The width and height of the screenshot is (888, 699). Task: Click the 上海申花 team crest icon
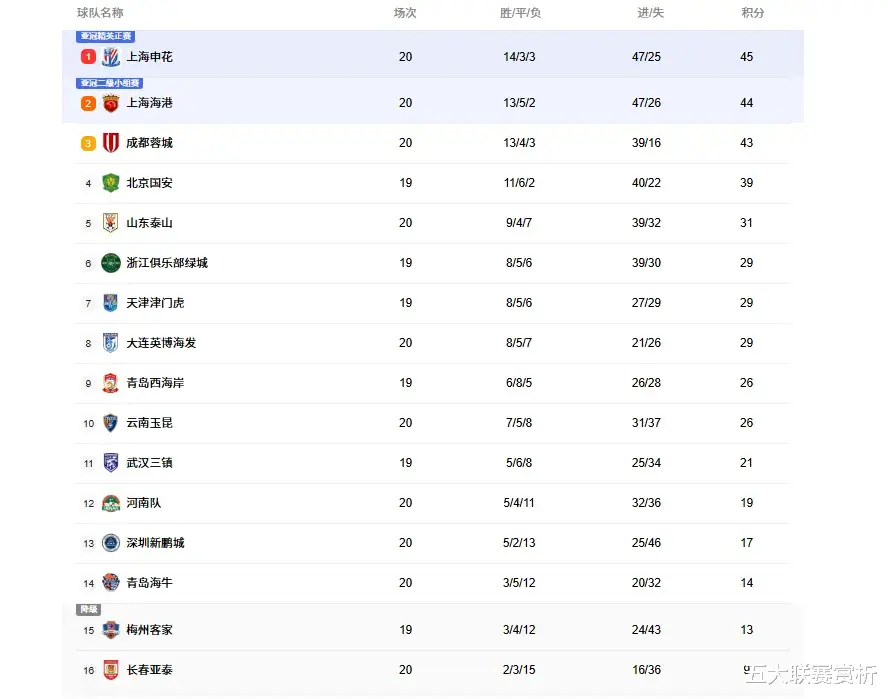click(111, 57)
